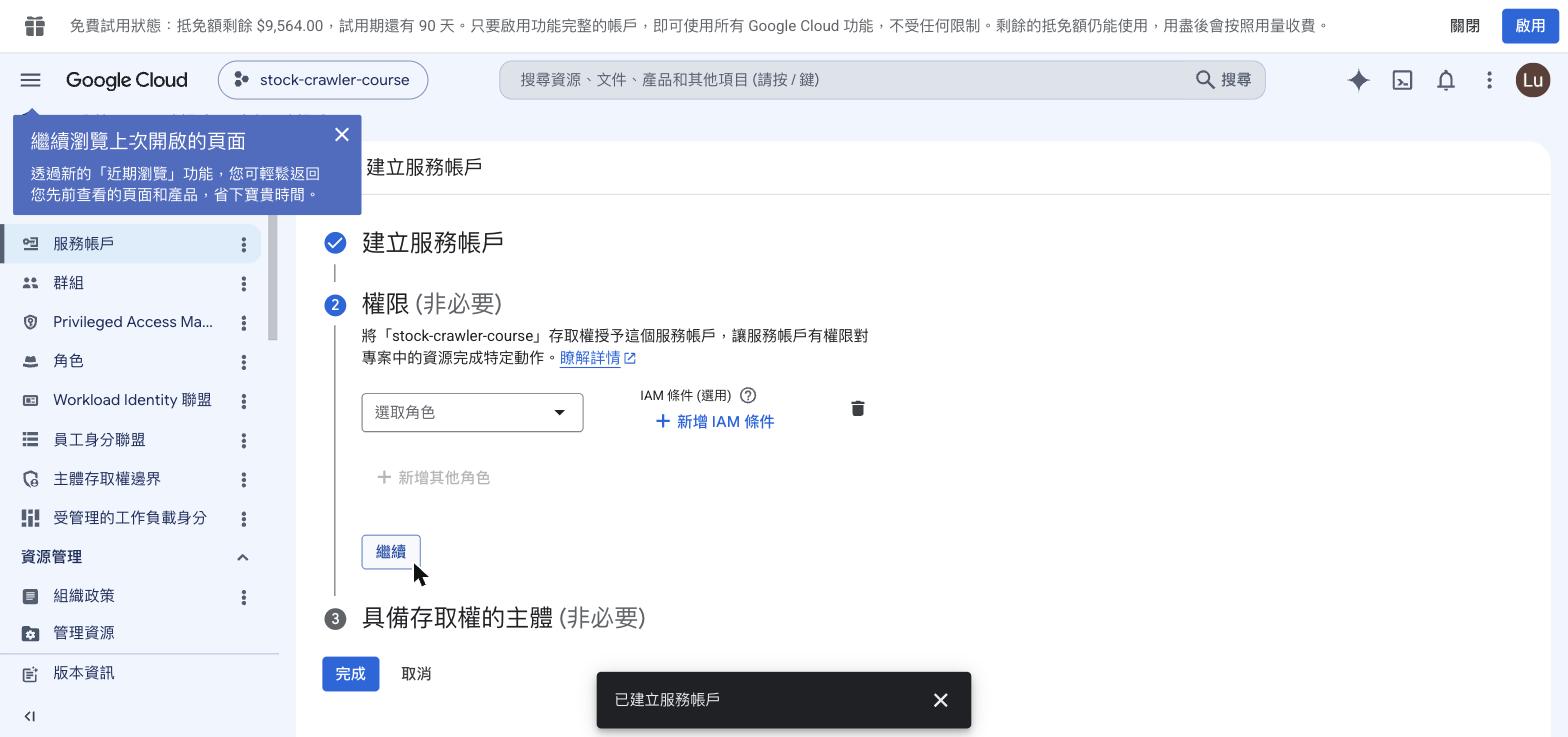Screen dimensions: 1568x737
Task: Open more options for 服務帳戶
Action: (243, 244)
